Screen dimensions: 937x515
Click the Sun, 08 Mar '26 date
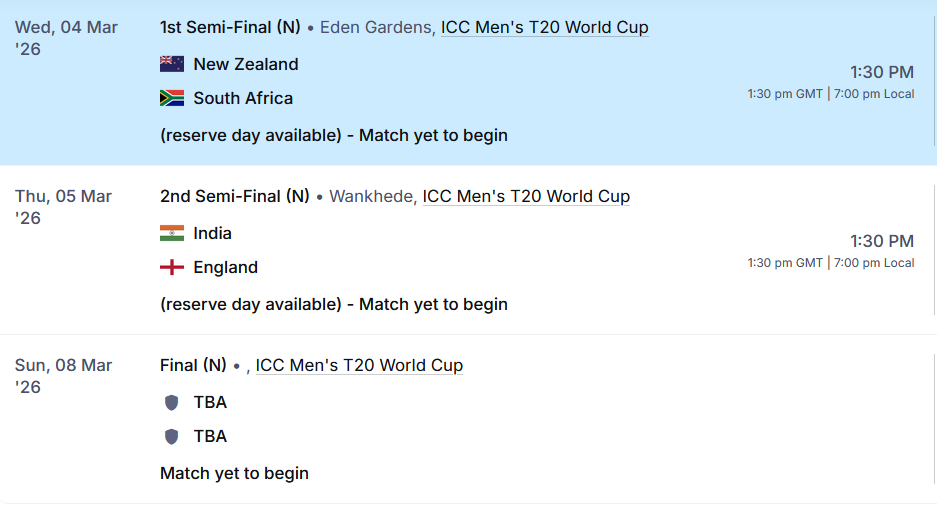[x=63, y=375]
